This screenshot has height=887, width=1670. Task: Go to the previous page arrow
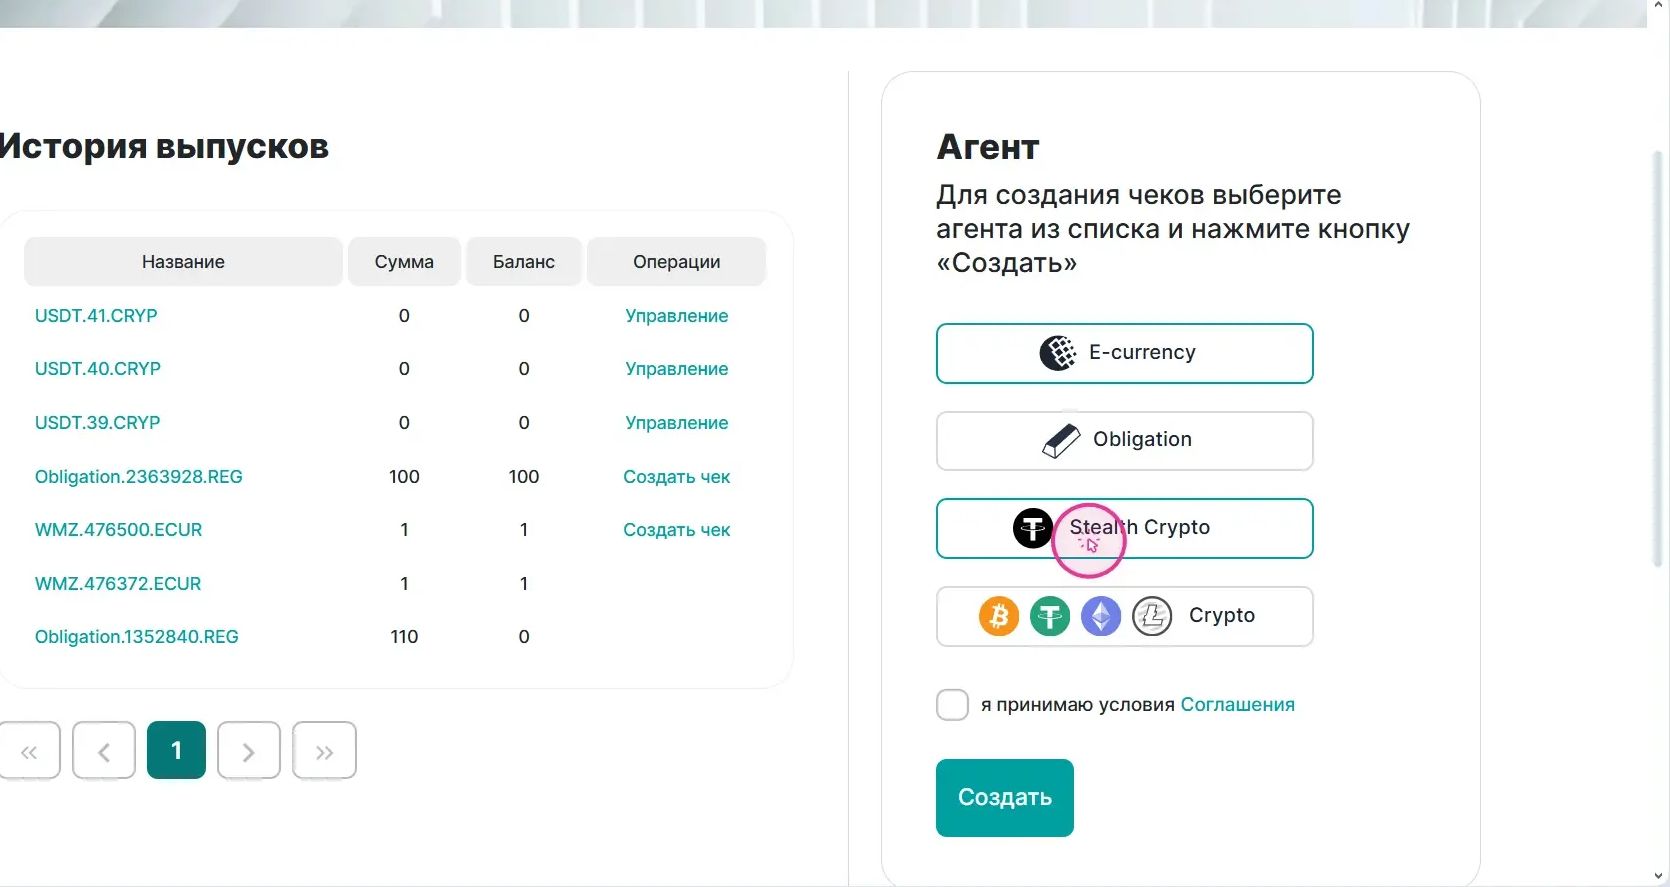(x=103, y=751)
